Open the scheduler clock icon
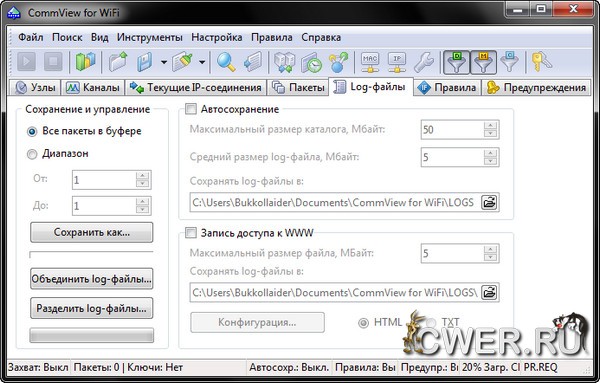The width and height of the screenshot is (600, 383). [311, 62]
